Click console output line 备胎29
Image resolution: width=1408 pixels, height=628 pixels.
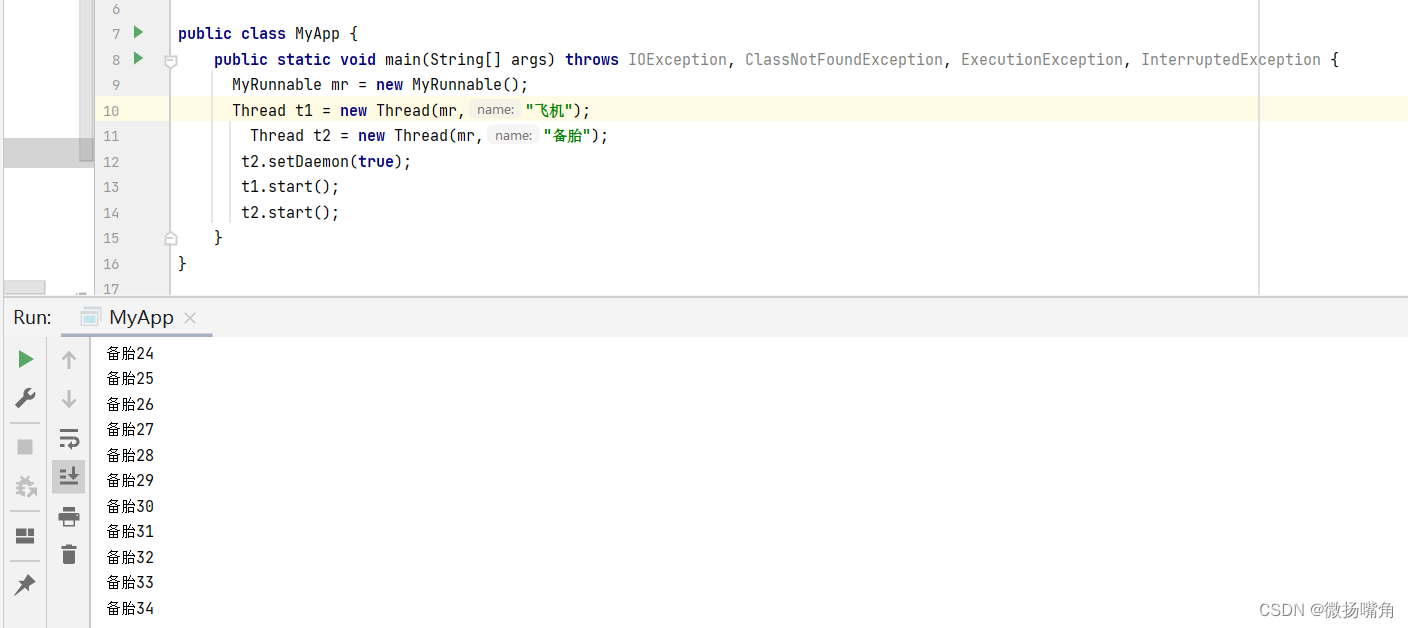pos(130,480)
